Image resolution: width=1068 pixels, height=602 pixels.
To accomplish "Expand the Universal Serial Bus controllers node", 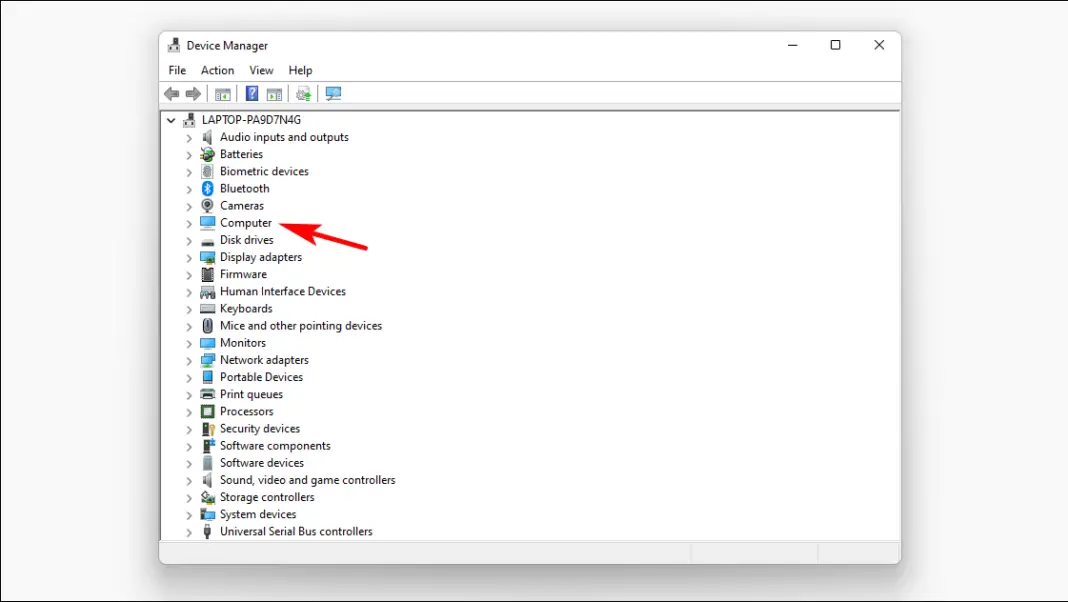I will pos(190,531).
